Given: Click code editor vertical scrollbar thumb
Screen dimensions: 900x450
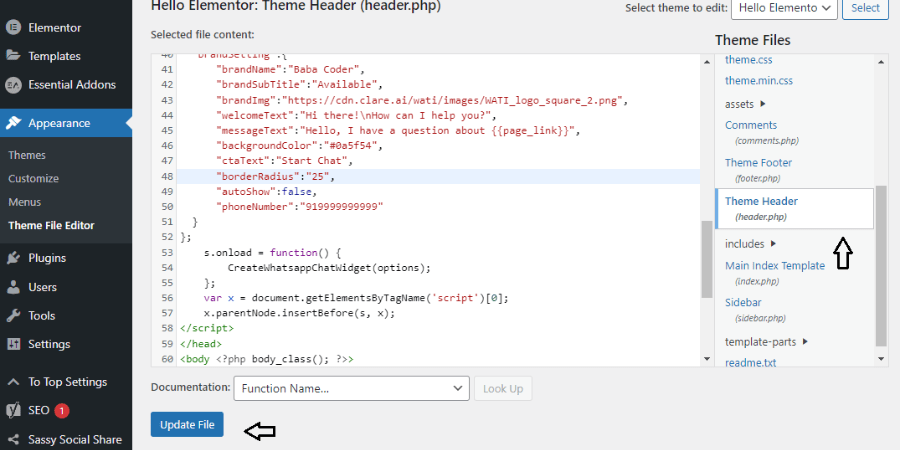Looking at the screenshot, I should point(707,259).
